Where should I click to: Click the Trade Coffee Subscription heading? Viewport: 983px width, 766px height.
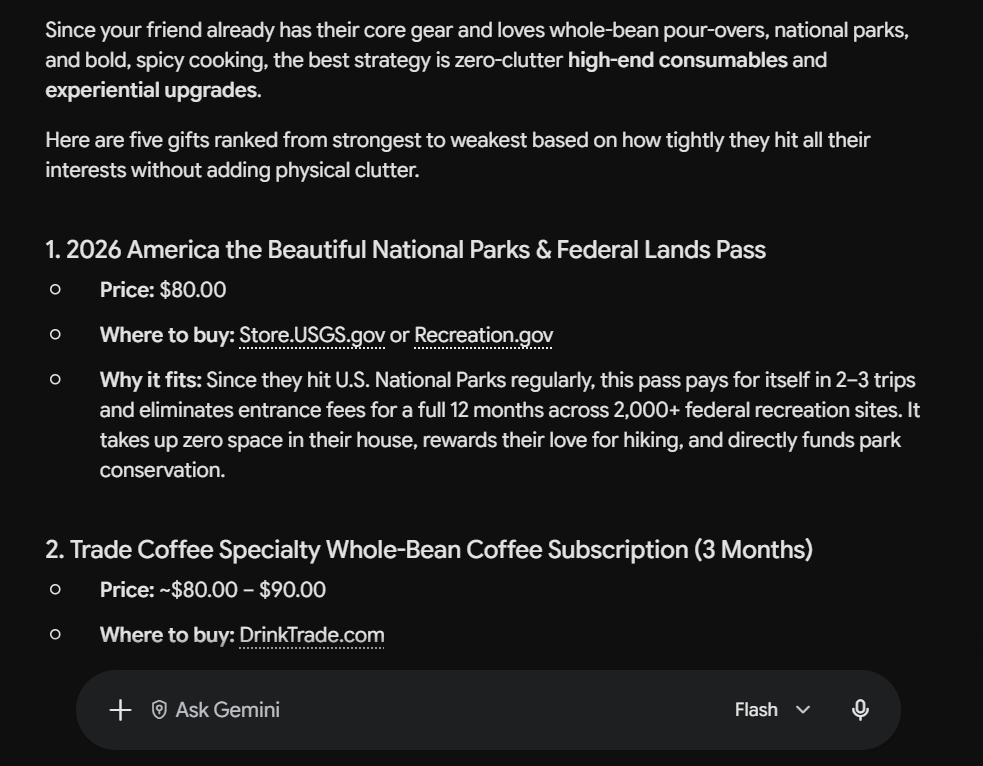[x=429, y=550]
